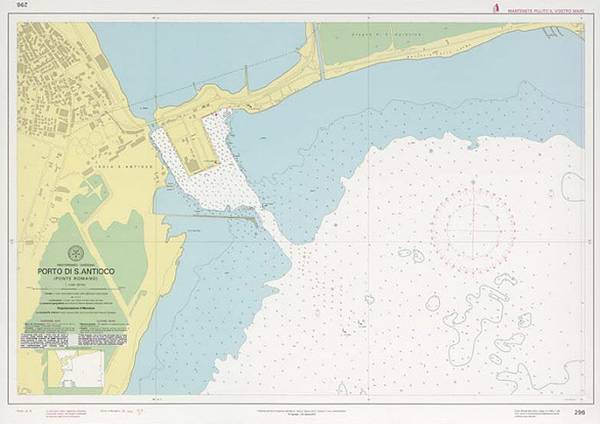Click the publisher notes at bottom center margin

(300, 411)
